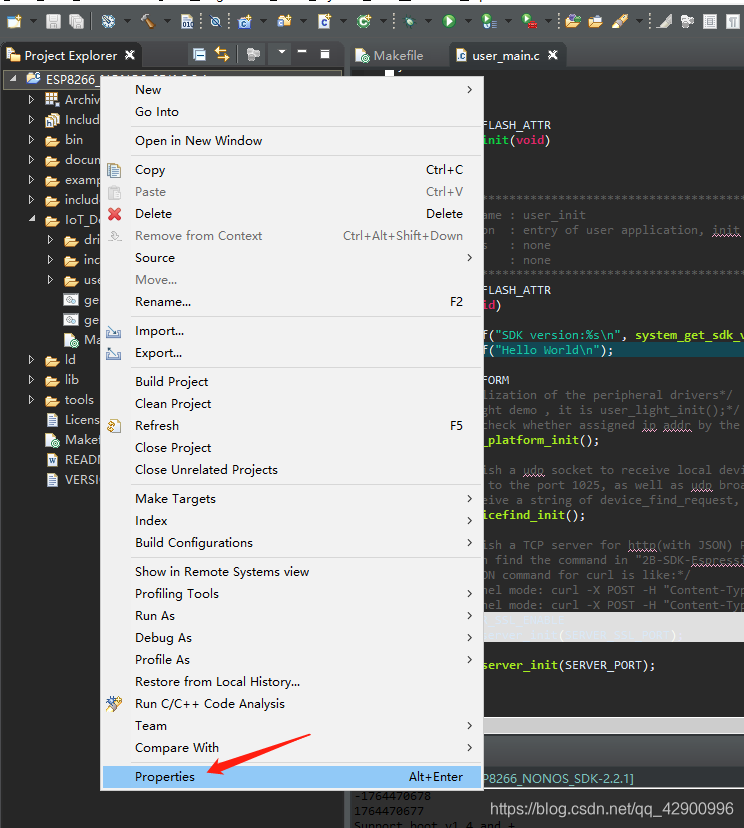The image size is (744, 828).
Task: Click the "Hello World\n" line in the editor
Action: pos(613,350)
